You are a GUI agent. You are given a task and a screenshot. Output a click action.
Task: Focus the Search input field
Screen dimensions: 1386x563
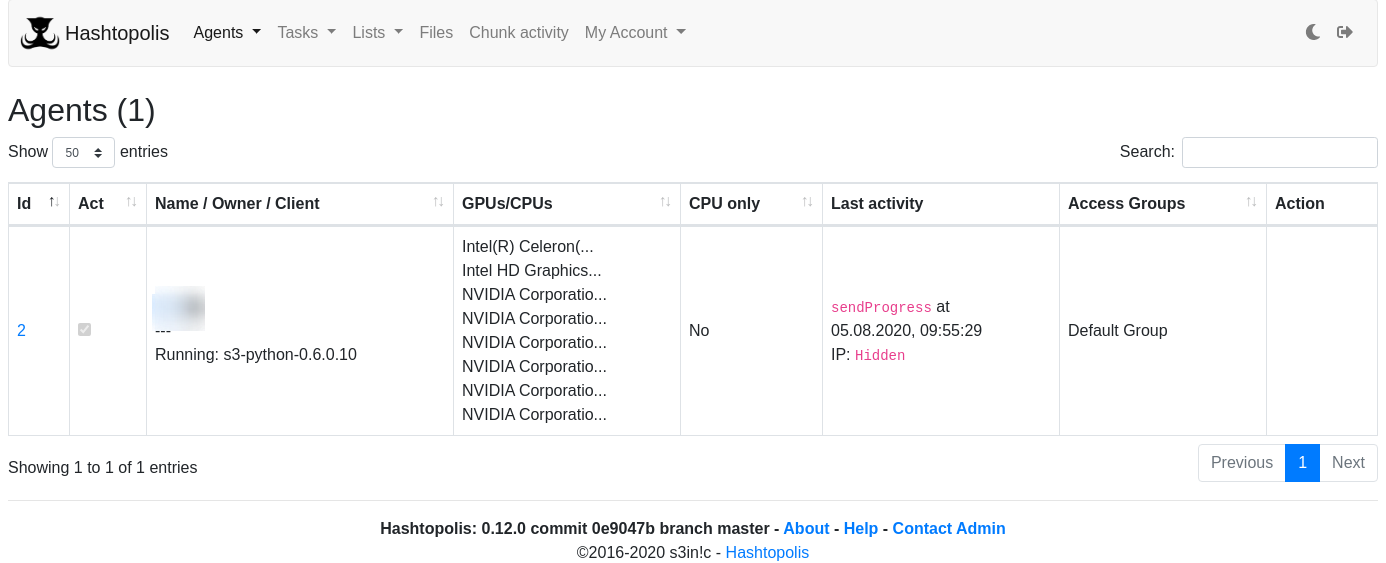point(1279,152)
